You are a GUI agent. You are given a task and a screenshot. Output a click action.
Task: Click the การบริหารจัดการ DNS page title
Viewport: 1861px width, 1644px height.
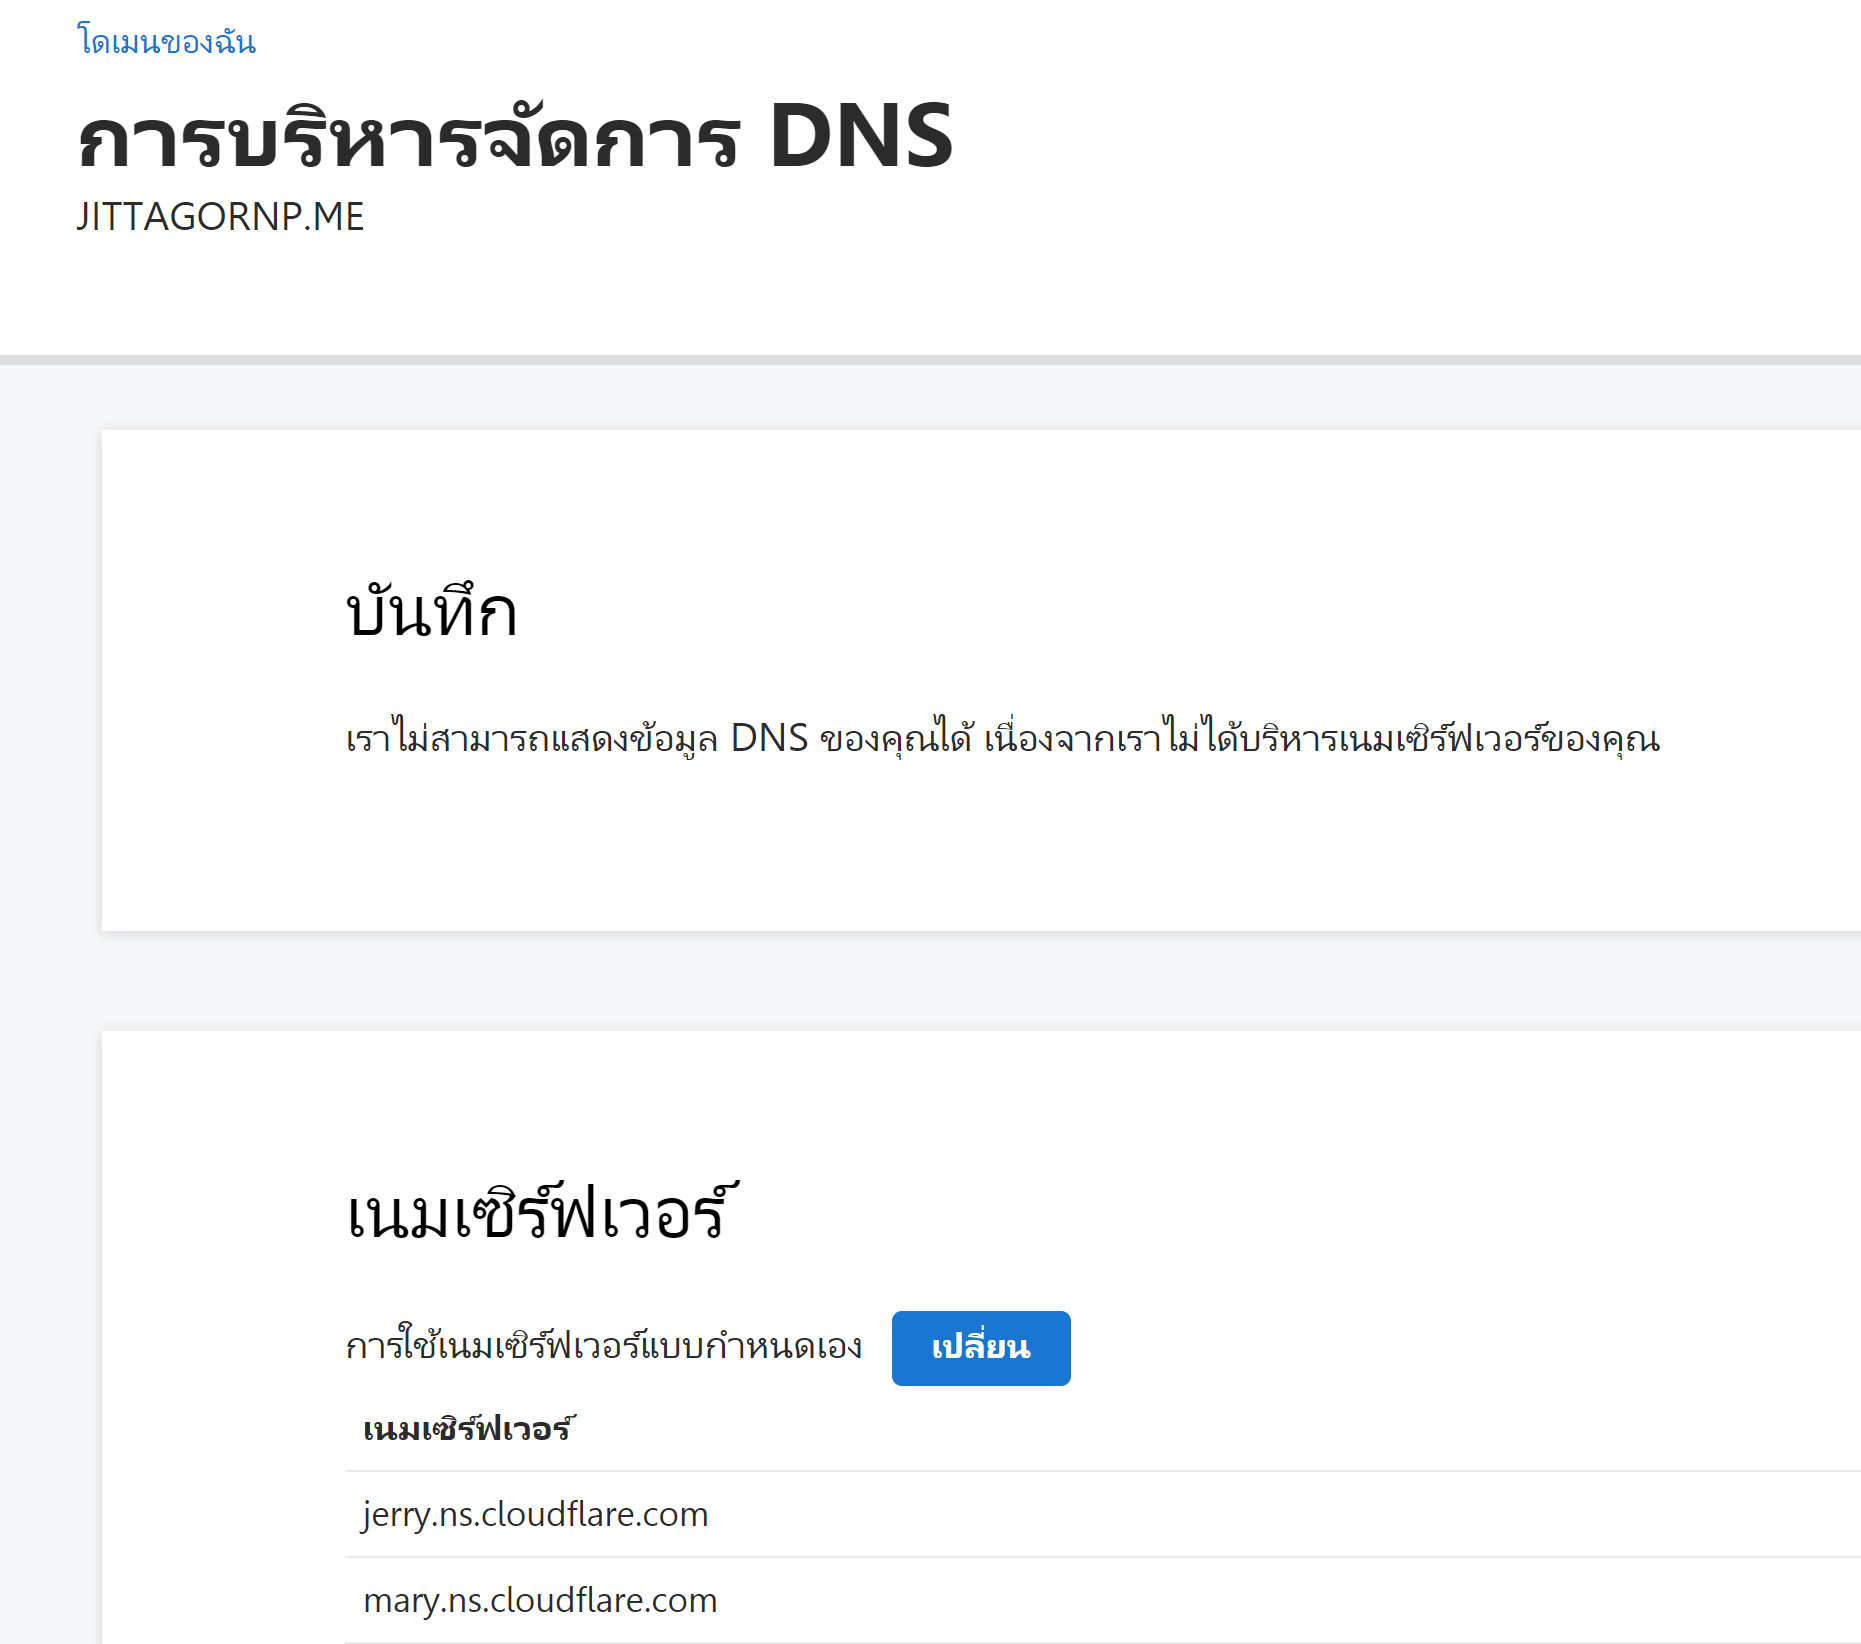[515, 137]
